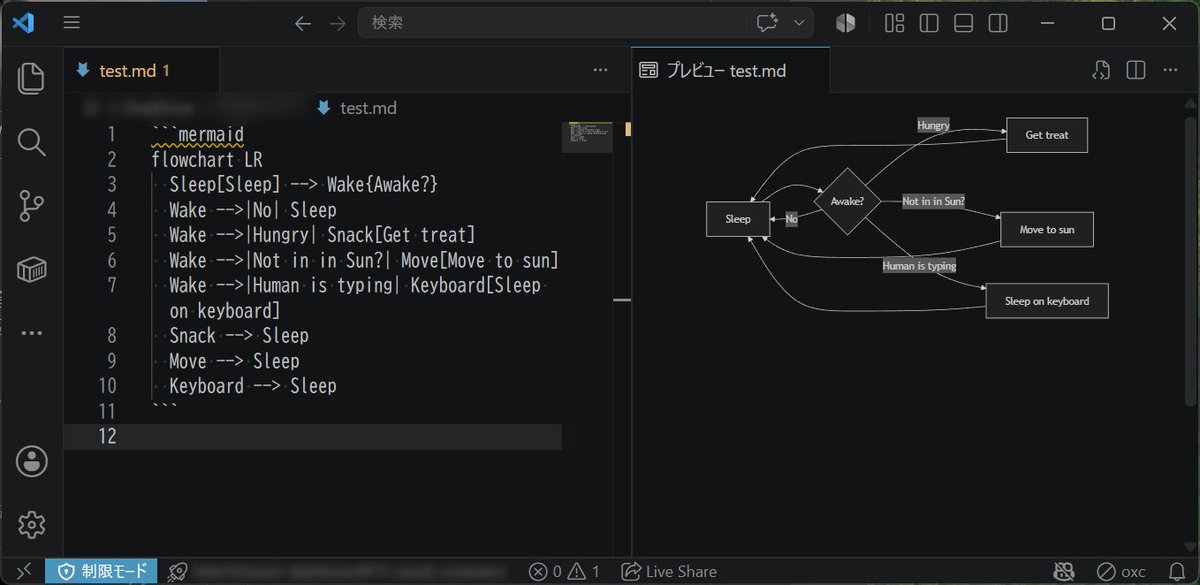Place cursor on flowchart LR line
1200x585 pixels.
pyautogui.click(x=207, y=160)
